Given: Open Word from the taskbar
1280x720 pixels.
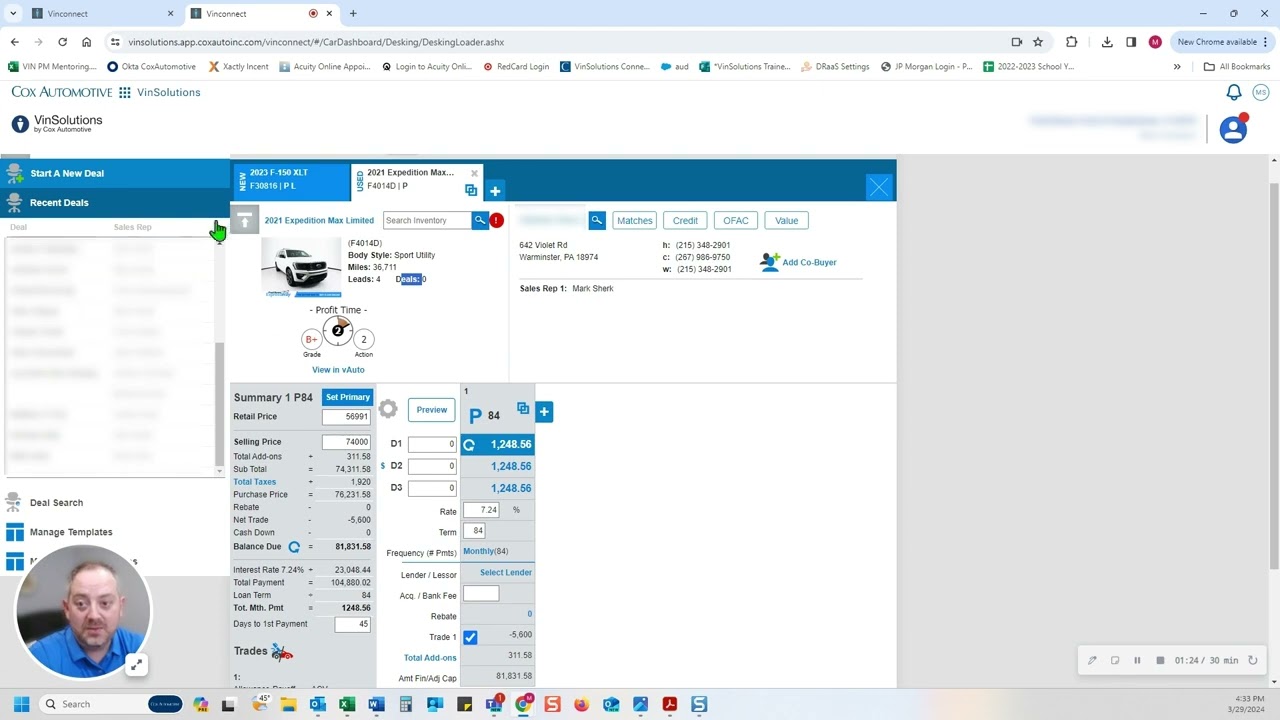Looking at the screenshot, I should point(376,704).
